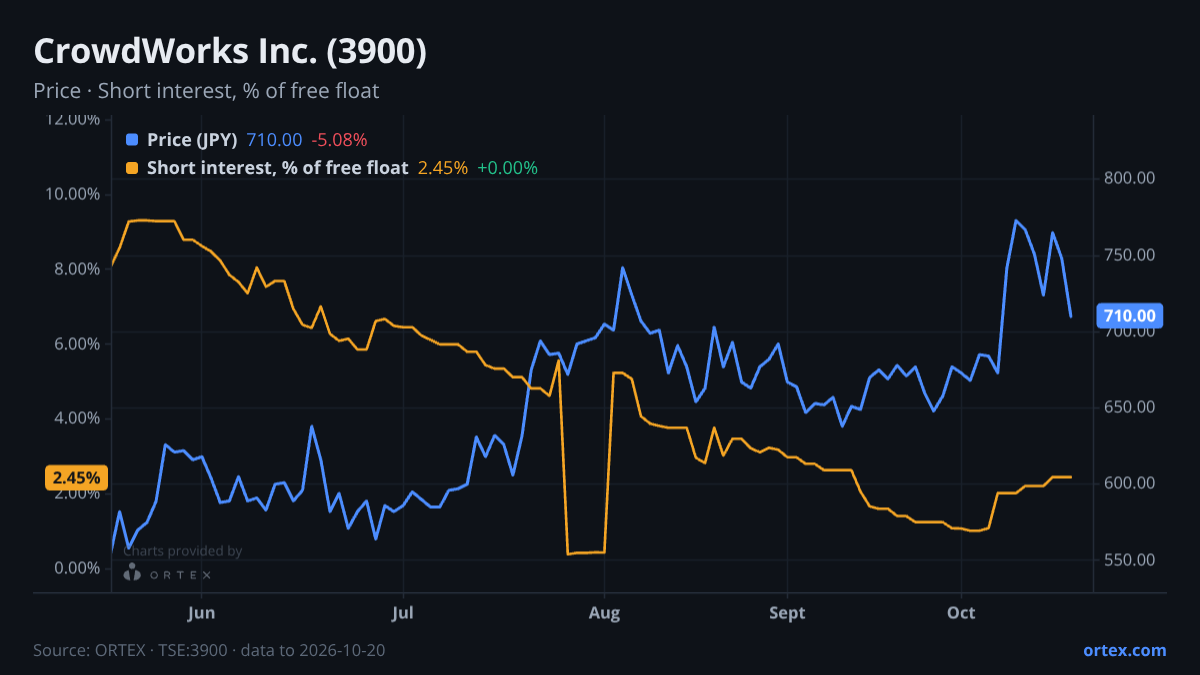
Task: Click the Jun x-axis label
Action: coord(202,612)
